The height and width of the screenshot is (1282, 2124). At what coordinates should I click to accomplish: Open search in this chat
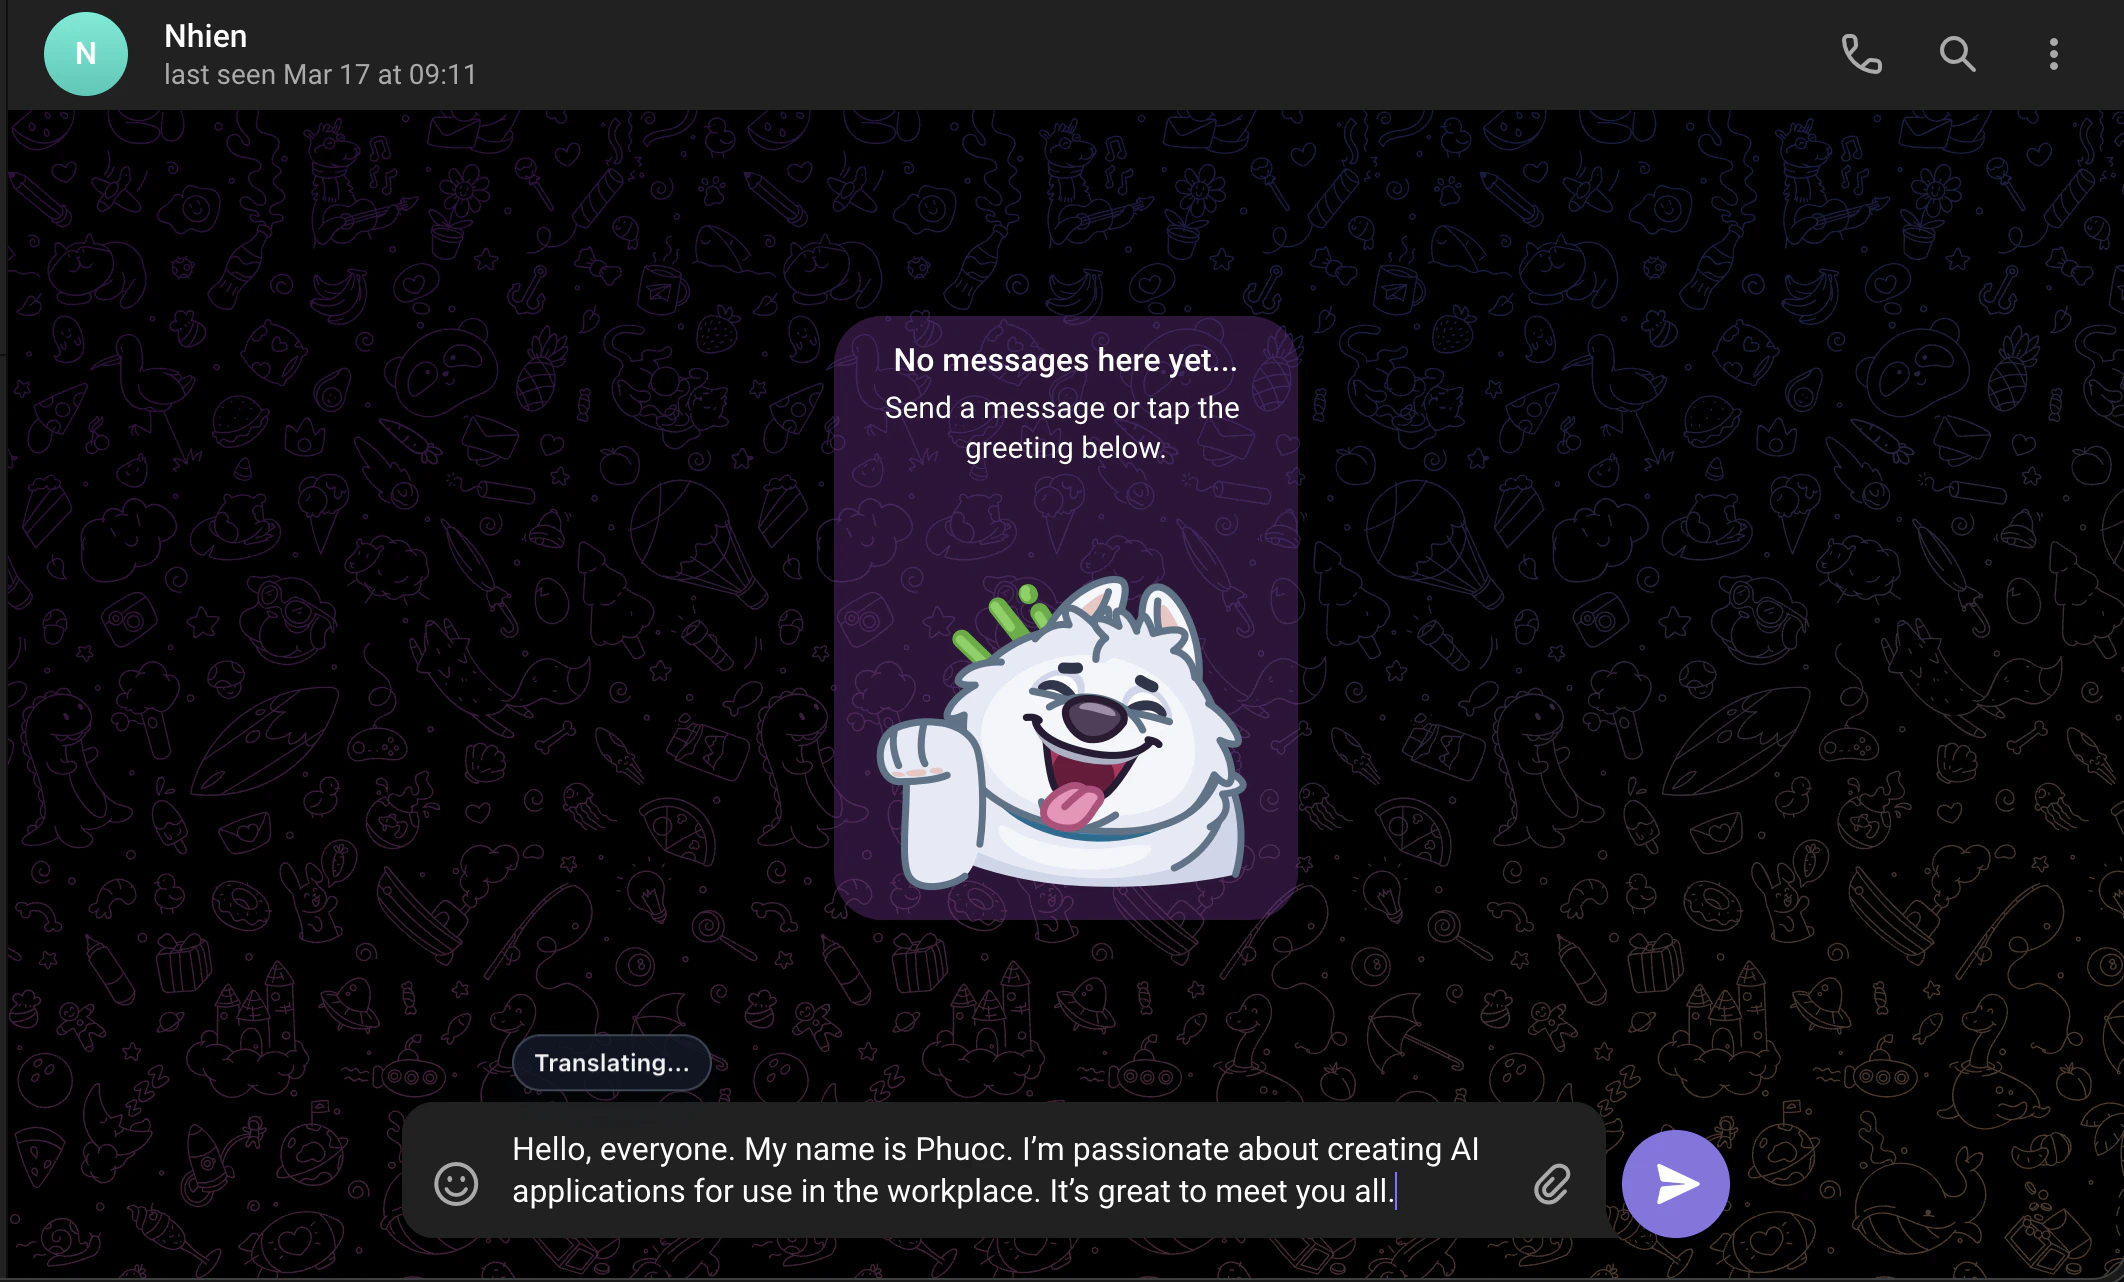pyautogui.click(x=1957, y=54)
